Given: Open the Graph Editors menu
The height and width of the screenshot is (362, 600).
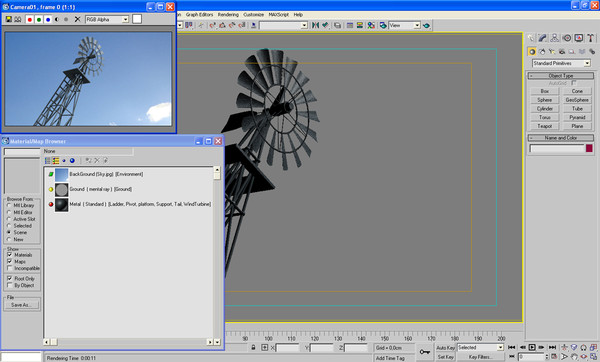Looking at the screenshot, I should pyautogui.click(x=199, y=15).
